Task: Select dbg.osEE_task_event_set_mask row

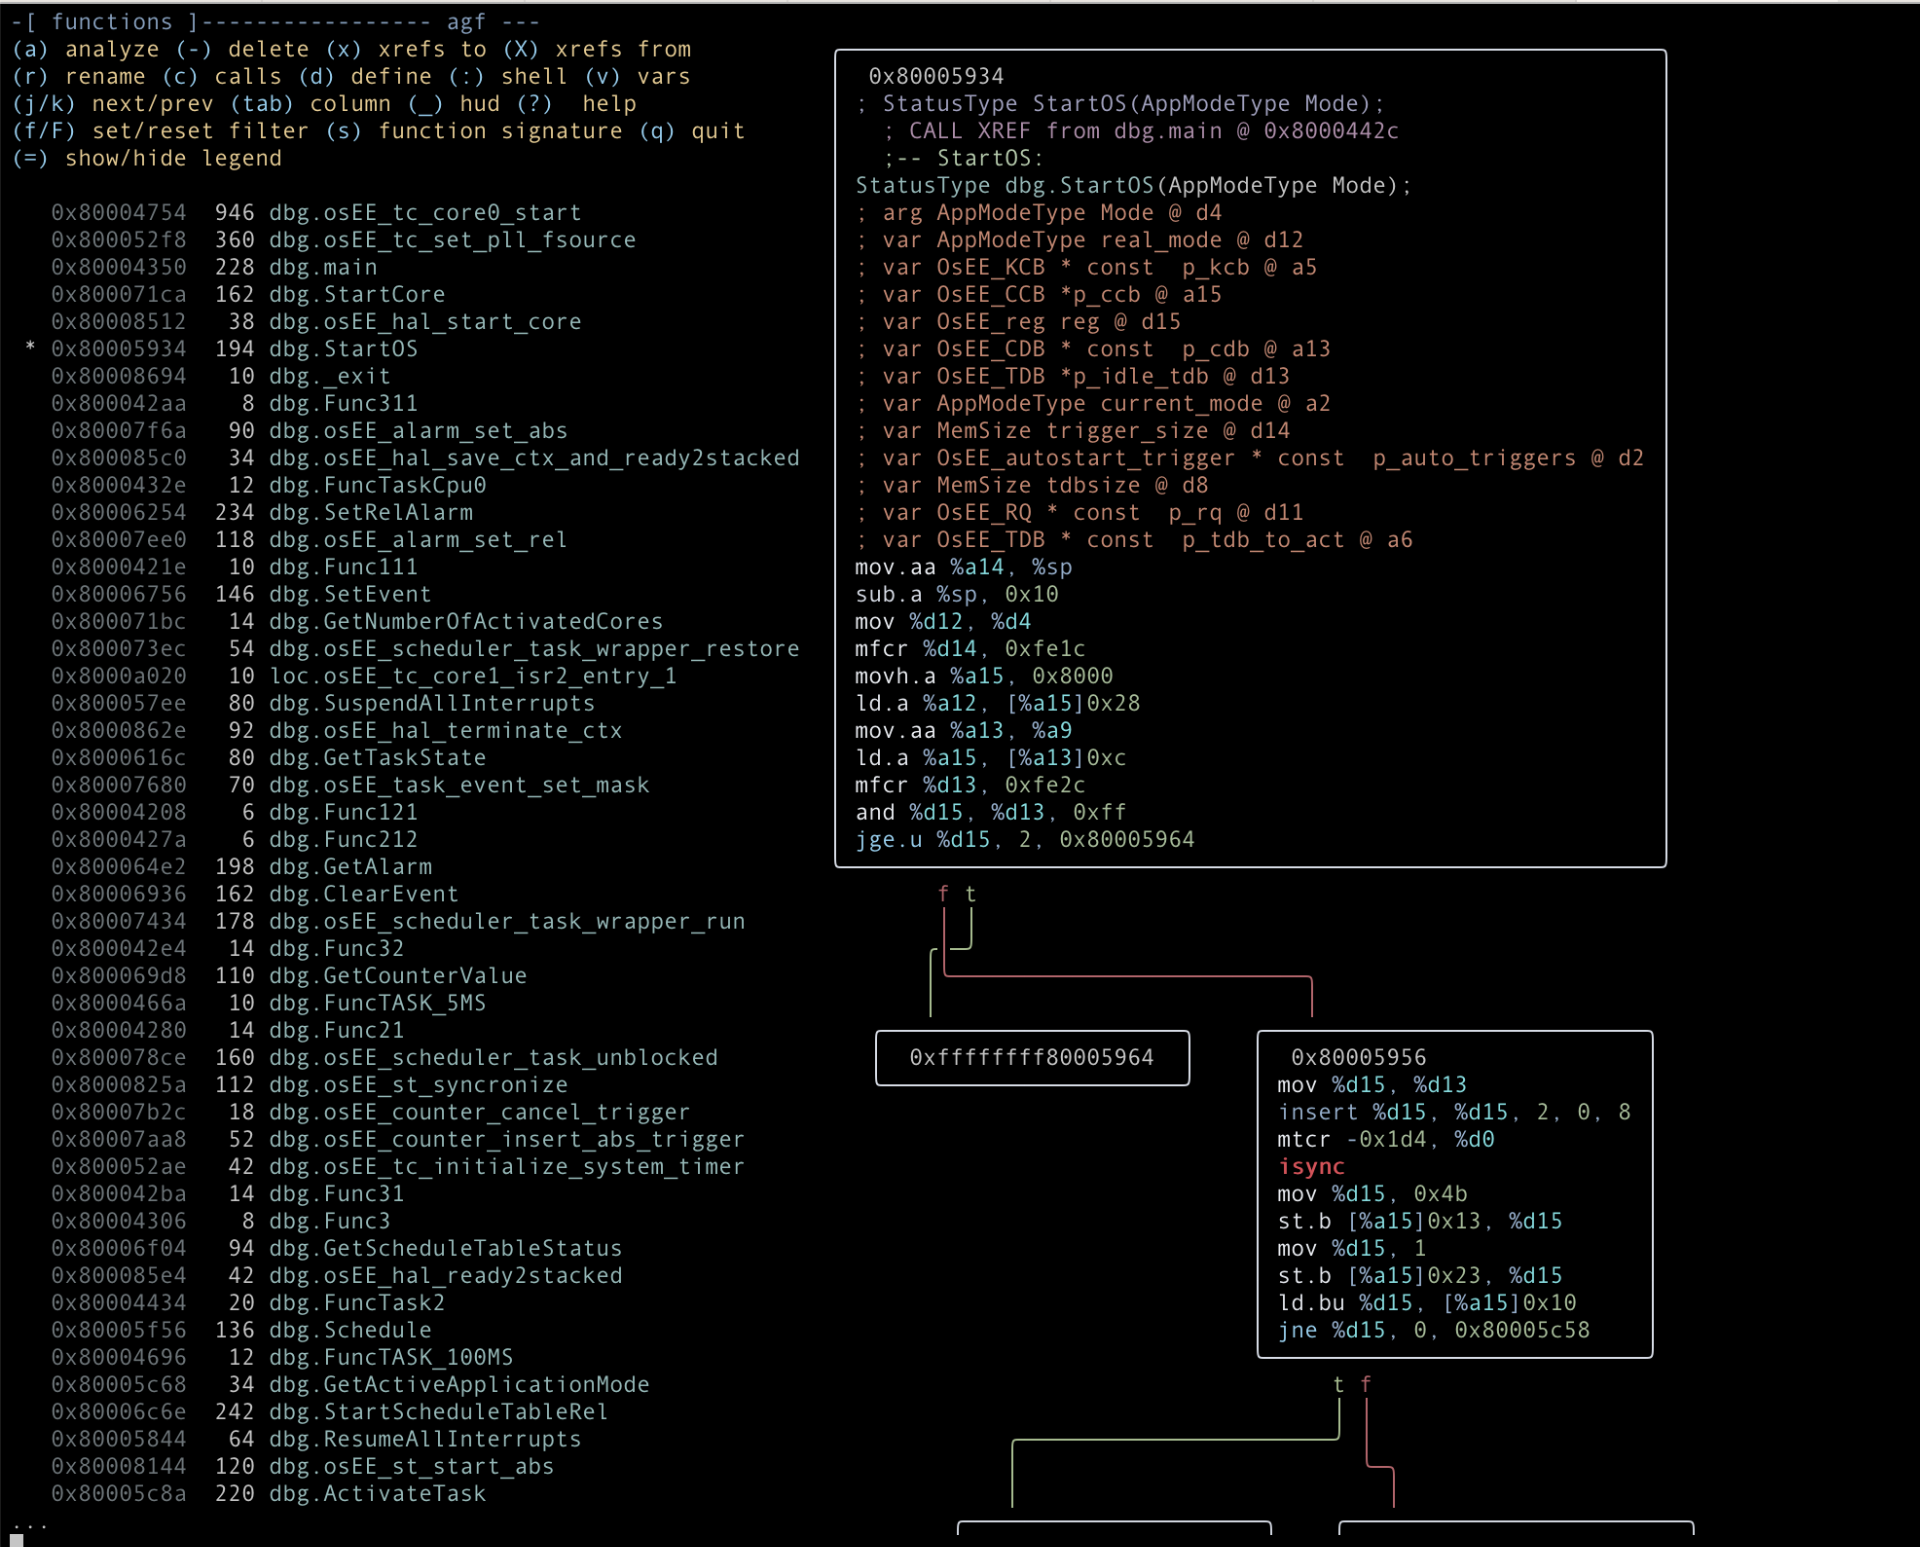Action: (x=350, y=785)
